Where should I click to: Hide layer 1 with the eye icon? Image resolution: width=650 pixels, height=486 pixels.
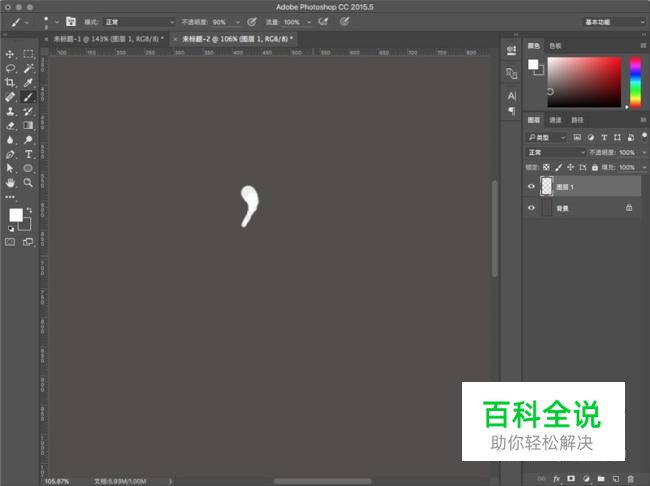531,187
